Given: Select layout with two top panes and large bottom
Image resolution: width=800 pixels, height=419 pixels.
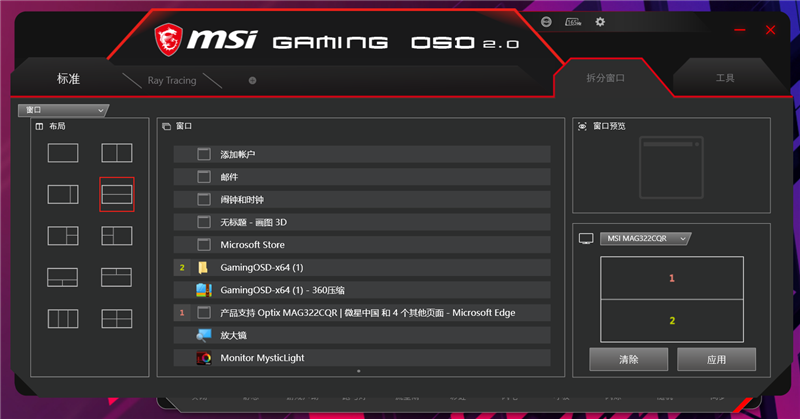Looking at the screenshot, I should click(117, 277).
